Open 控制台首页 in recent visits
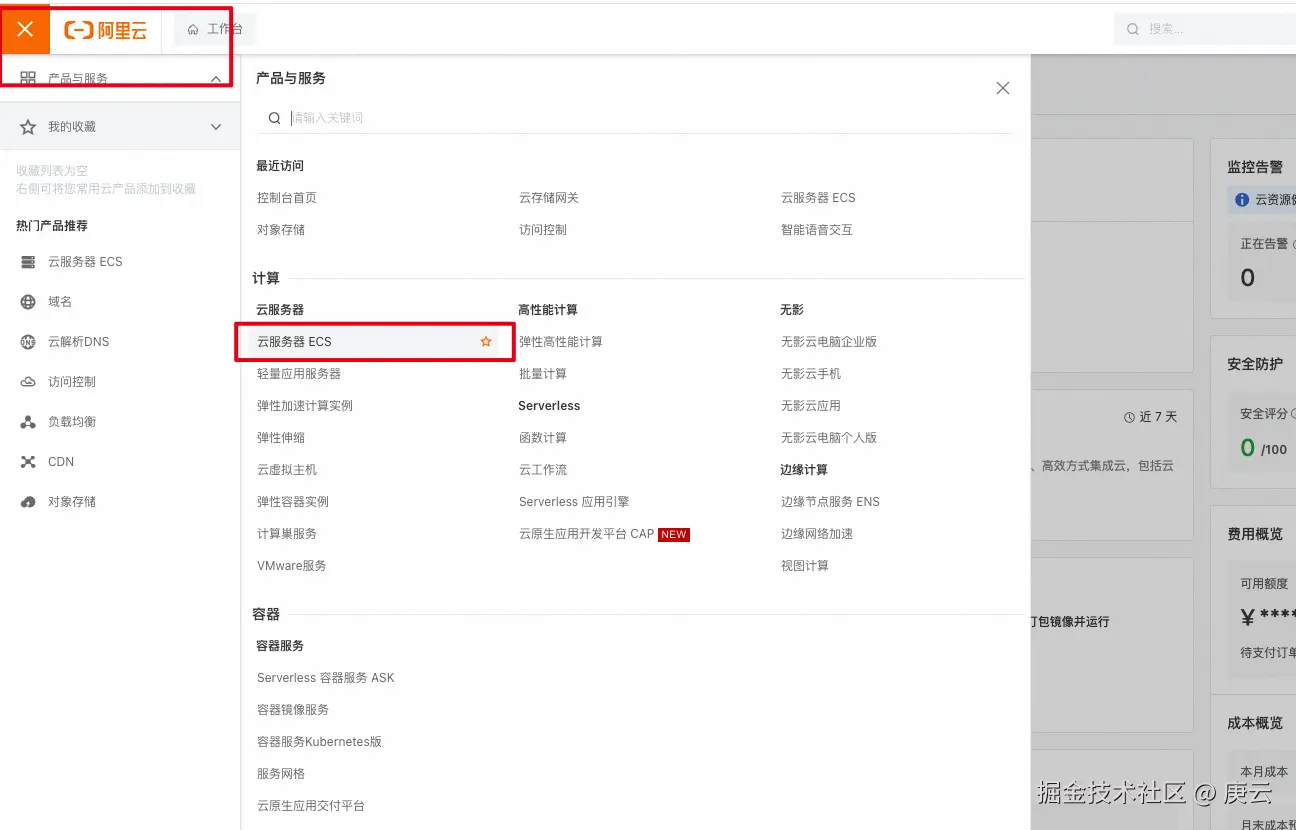 tap(287, 198)
